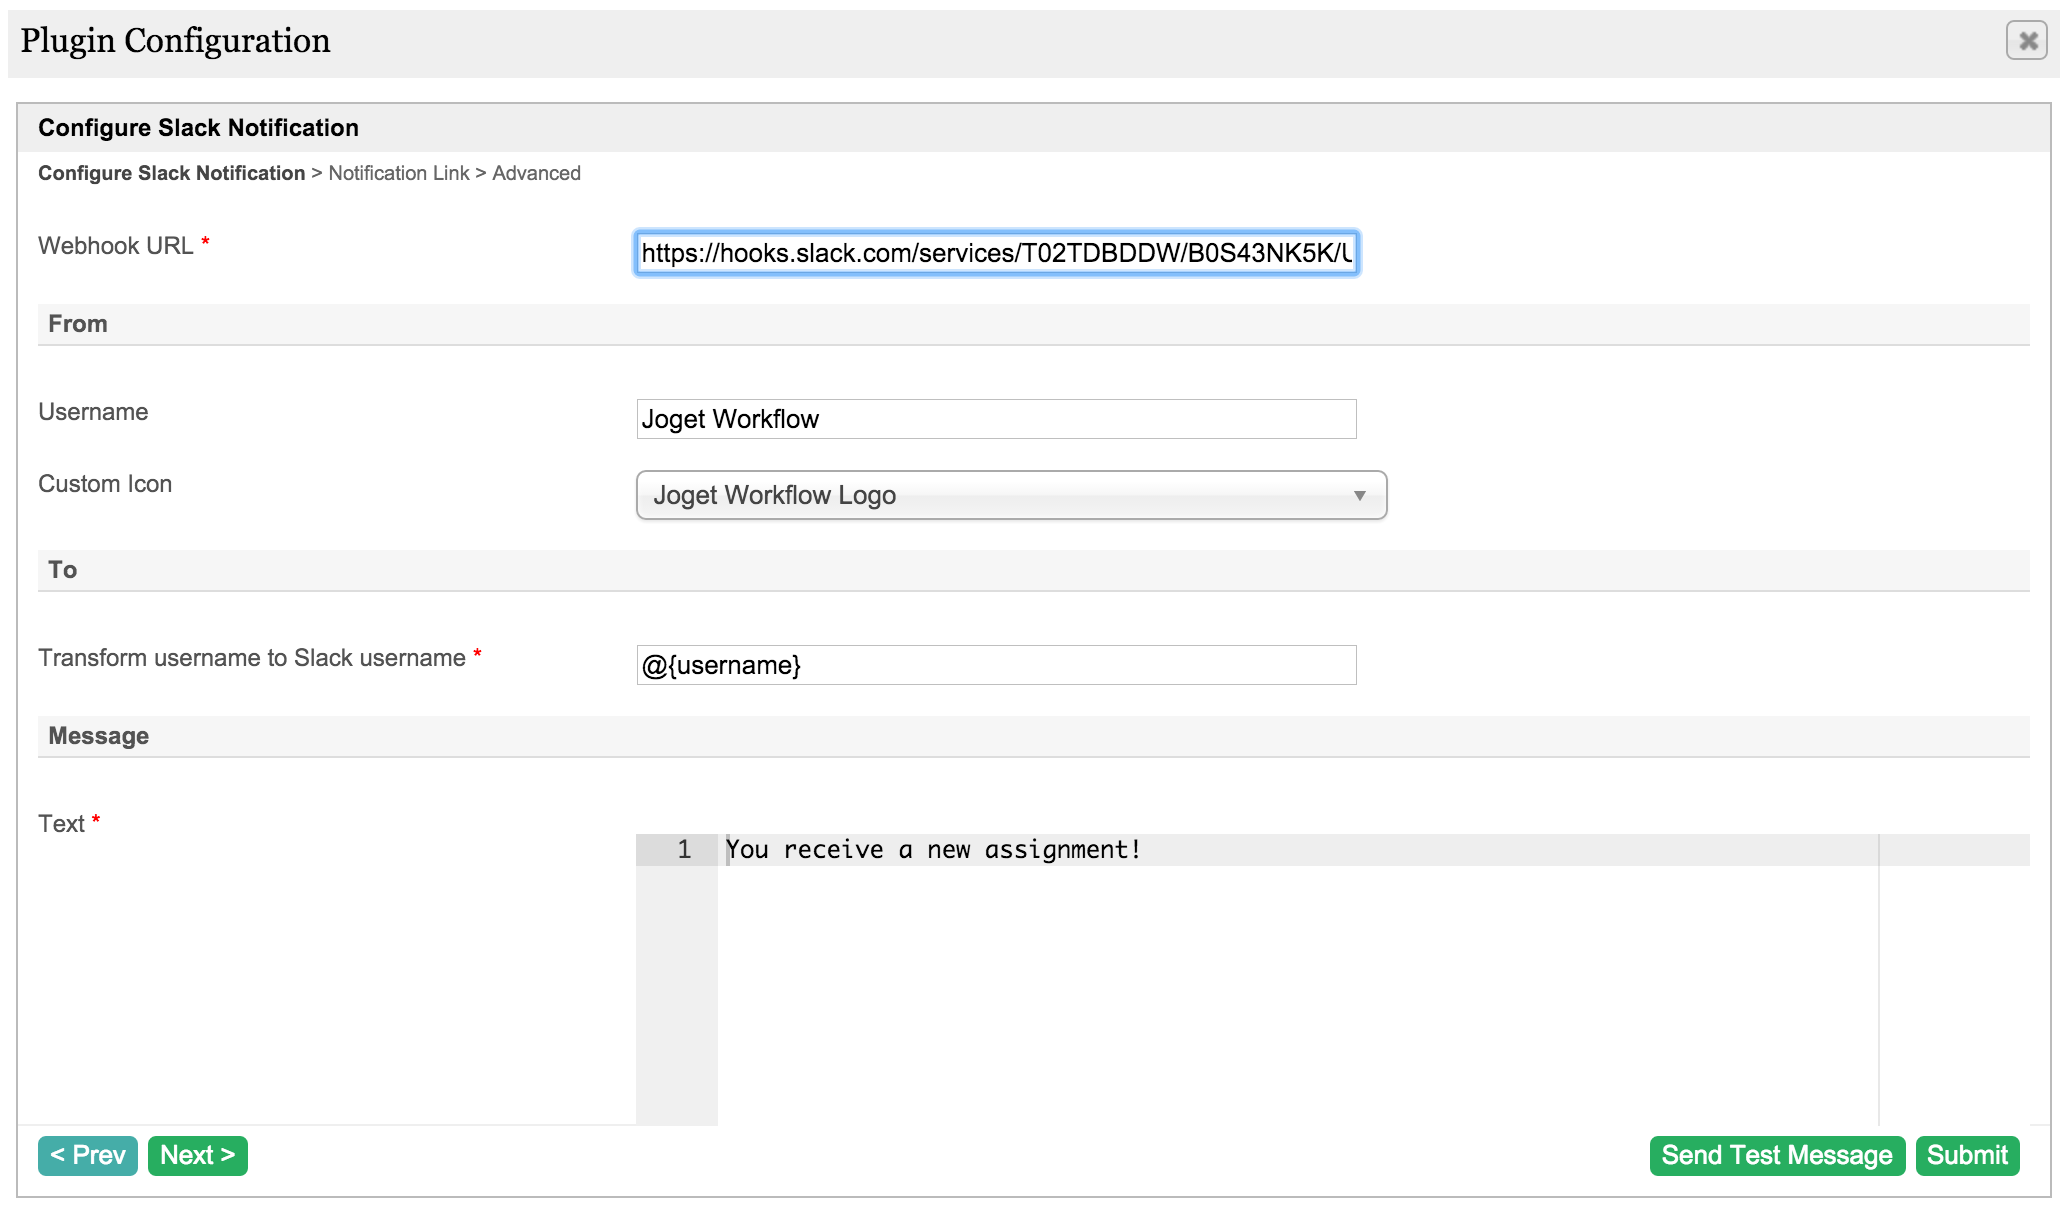The height and width of the screenshot is (1212, 2062).
Task: Click the @{username} transform field
Action: click(996, 665)
